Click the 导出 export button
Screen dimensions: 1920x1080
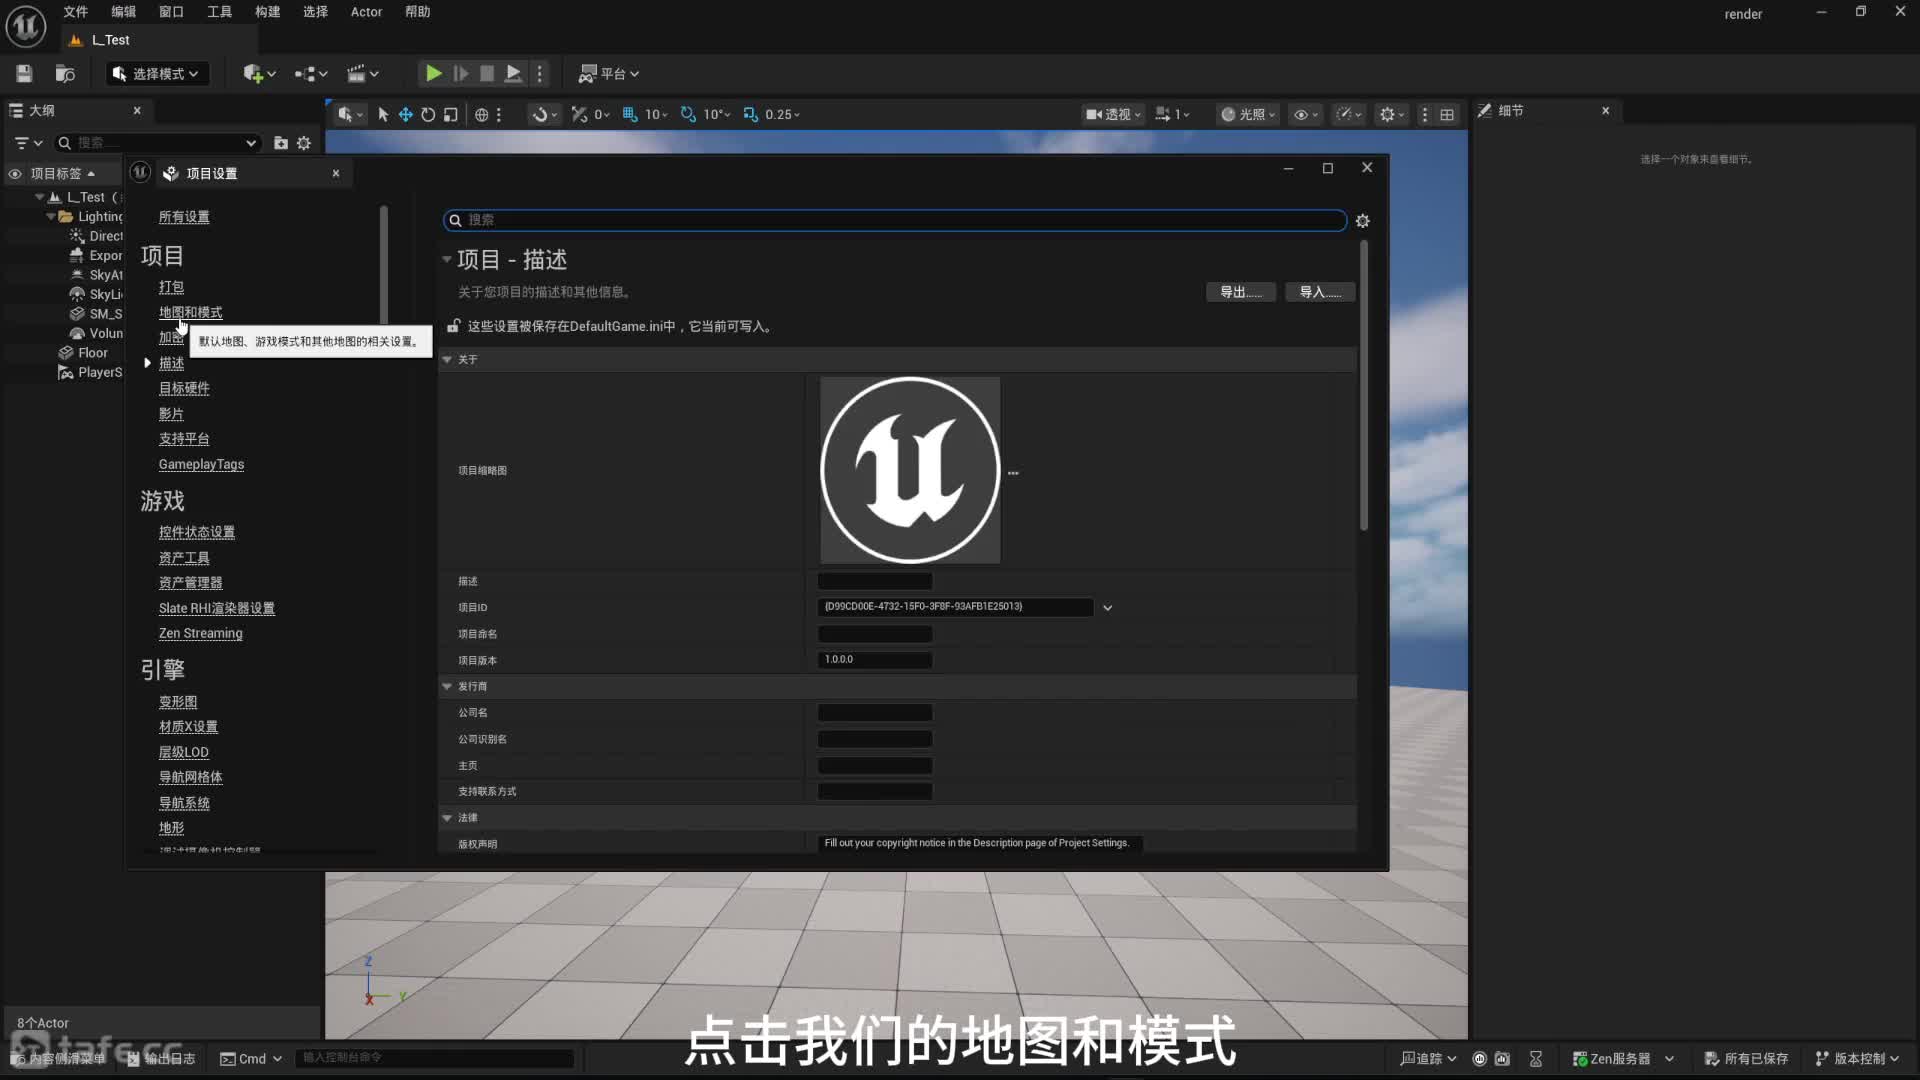coord(1240,292)
